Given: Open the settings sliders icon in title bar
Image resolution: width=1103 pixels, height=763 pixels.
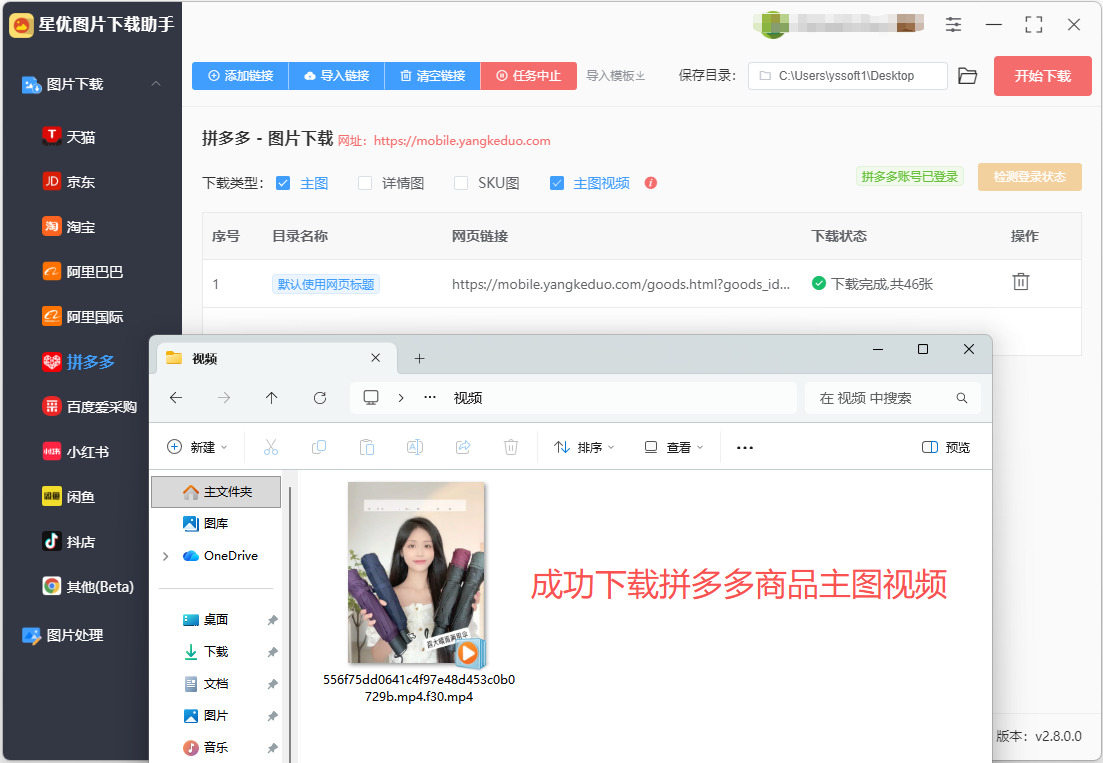Looking at the screenshot, I should 953,25.
